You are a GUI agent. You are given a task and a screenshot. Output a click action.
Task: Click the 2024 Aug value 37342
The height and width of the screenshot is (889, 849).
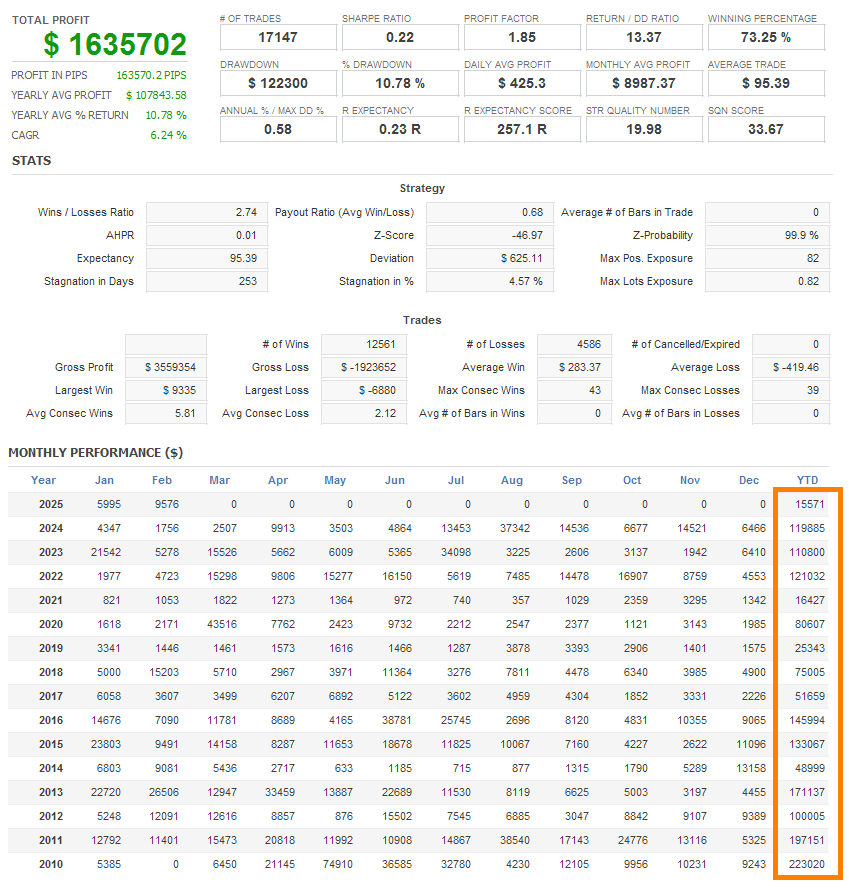pyautogui.click(x=515, y=528)
